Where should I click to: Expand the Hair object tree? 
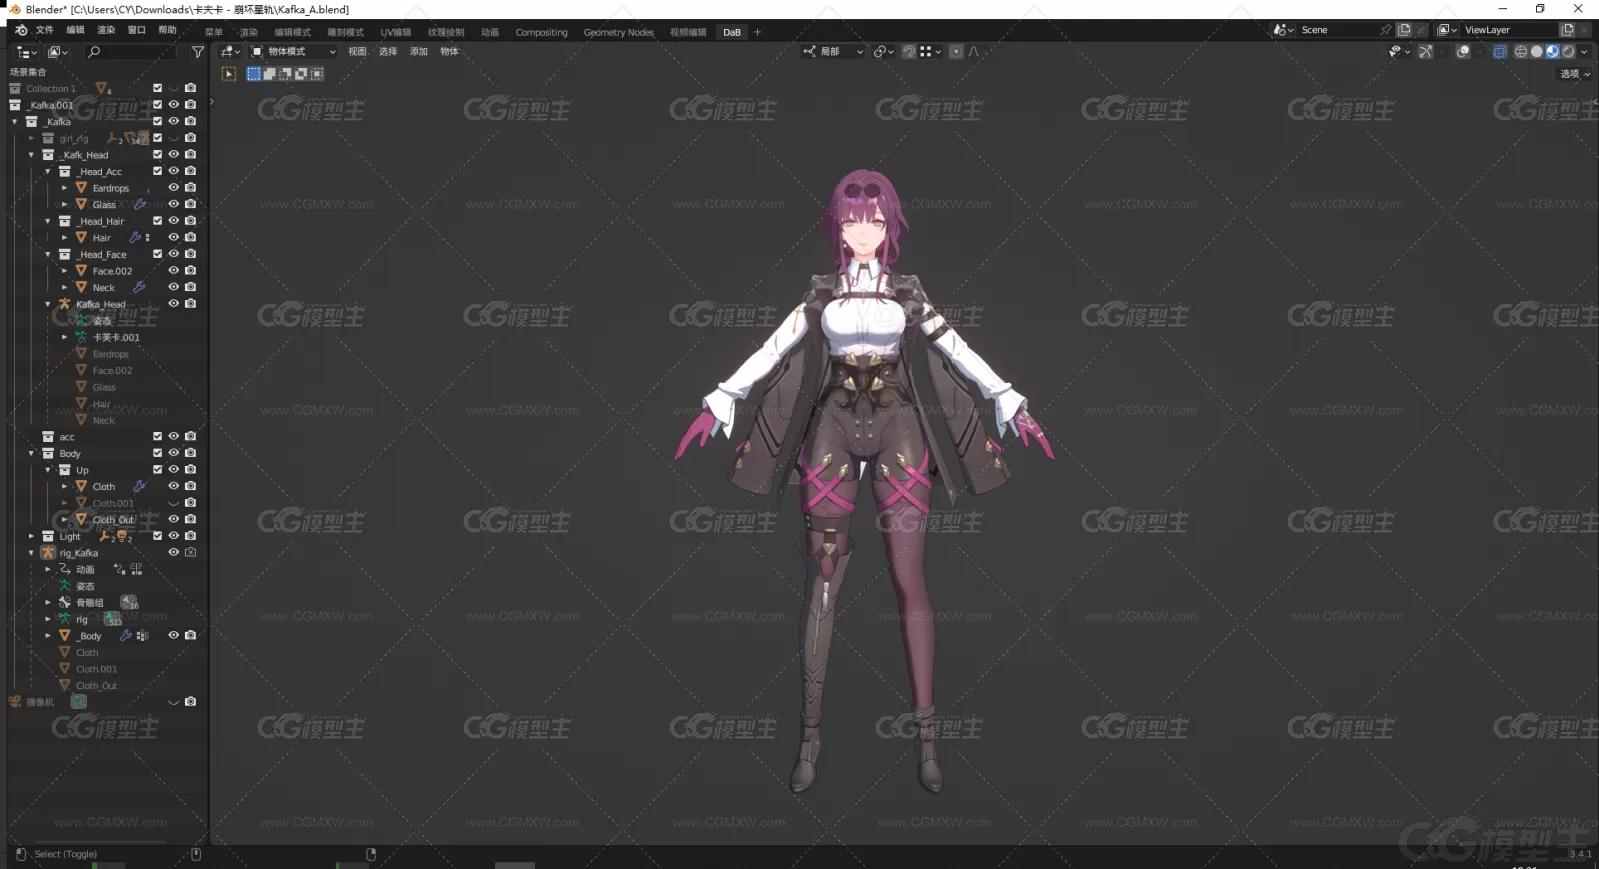64,238
